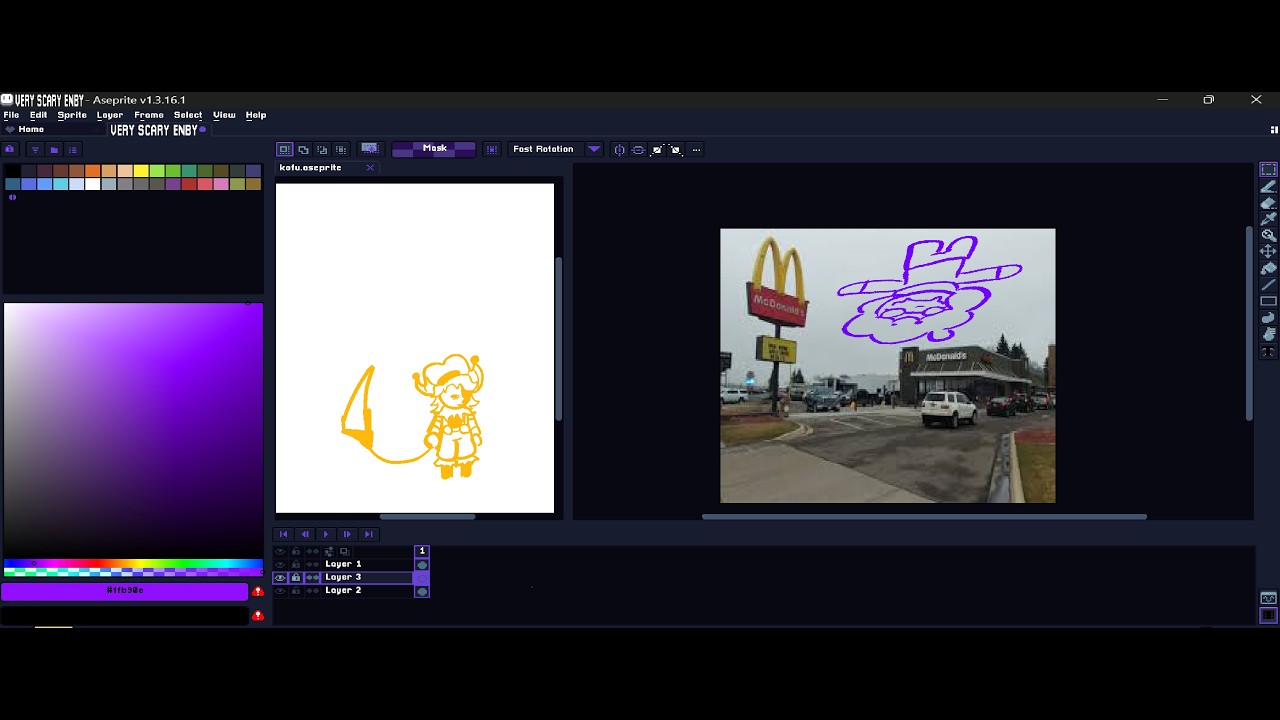This screenshot has height=720, width=1280.
Task: Click the Add to selection mode icon
Action: click(303, 149)
